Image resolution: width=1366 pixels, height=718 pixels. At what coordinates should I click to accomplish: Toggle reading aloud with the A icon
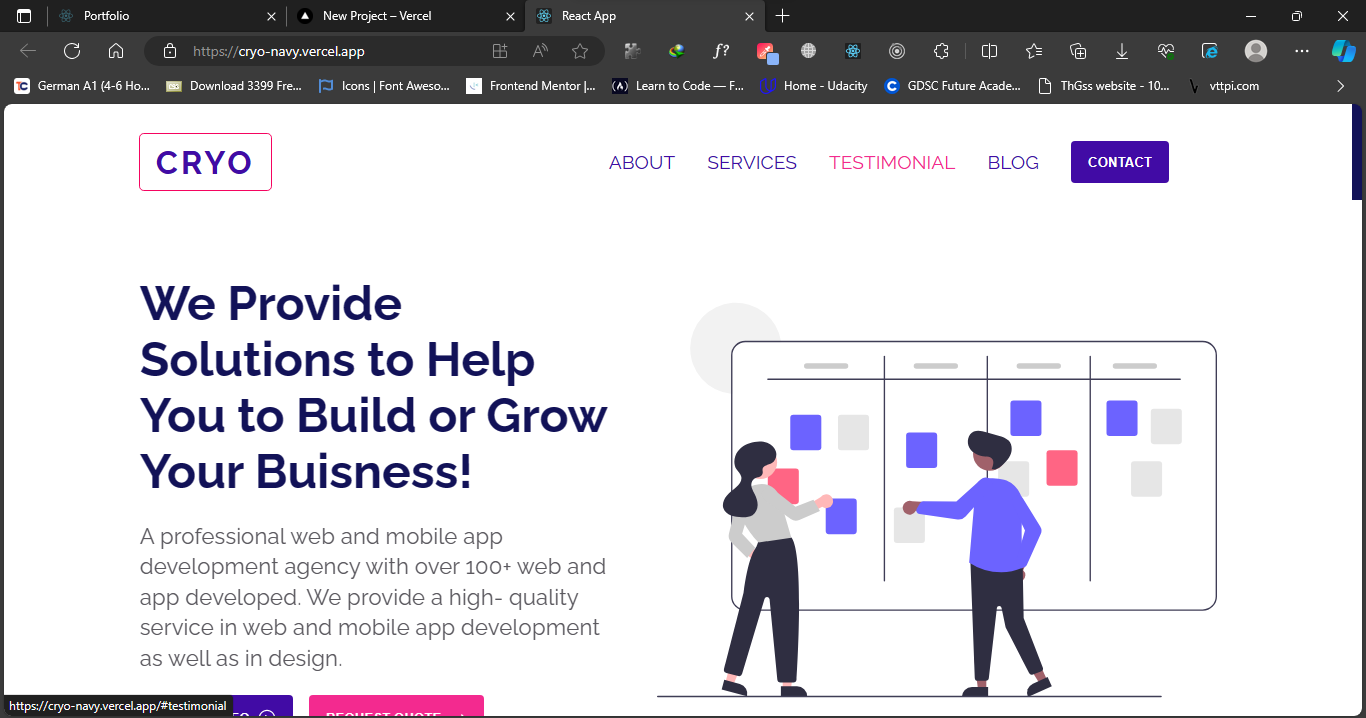540,50
